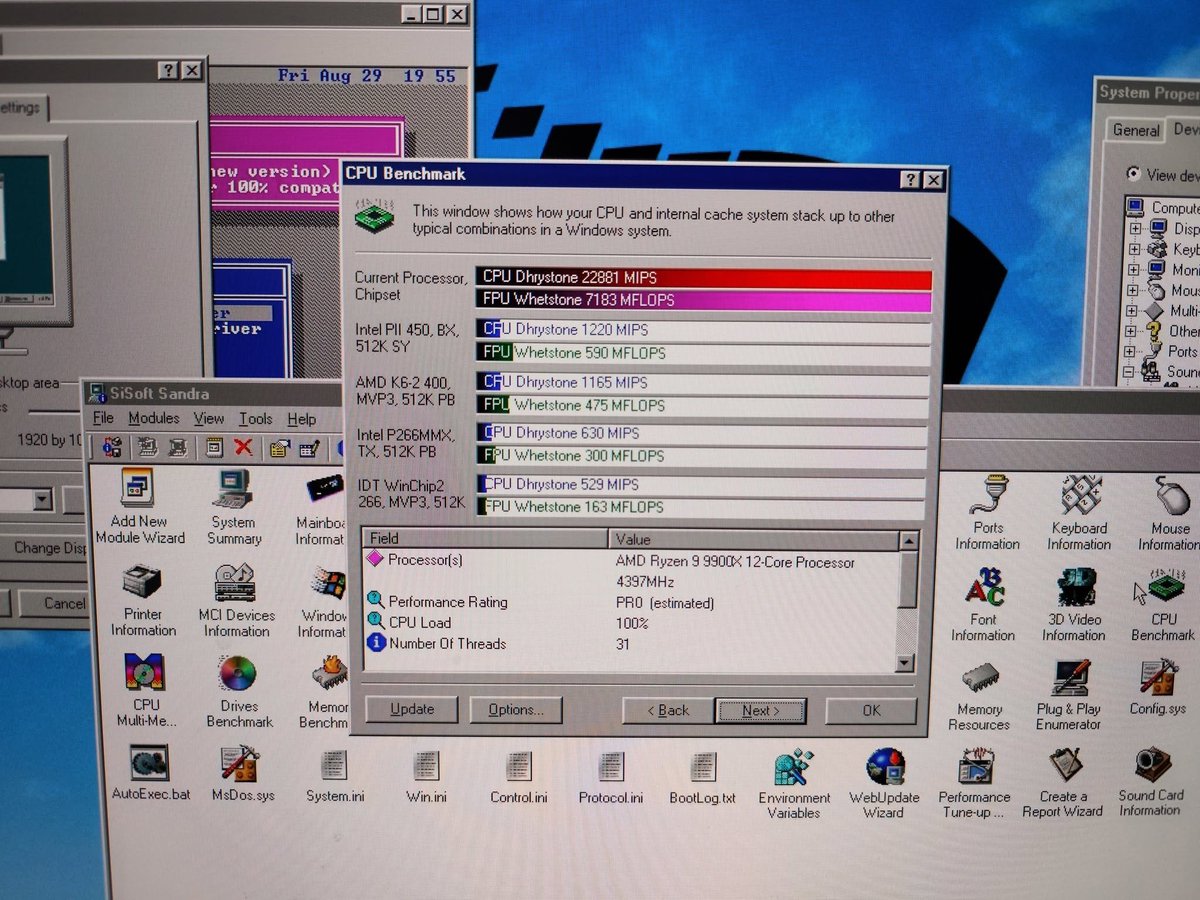This screenshot has height=900, width=1200.
Task: Open the 3D Video Information module
Action: [x=1074, y=605]
